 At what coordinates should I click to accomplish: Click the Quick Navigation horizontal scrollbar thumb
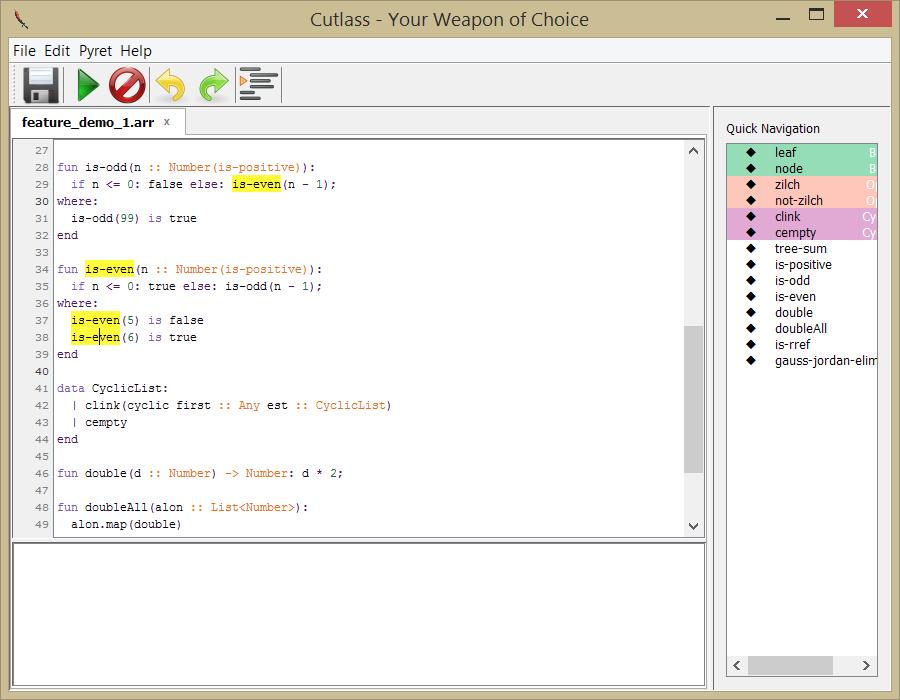pos(790,666)
